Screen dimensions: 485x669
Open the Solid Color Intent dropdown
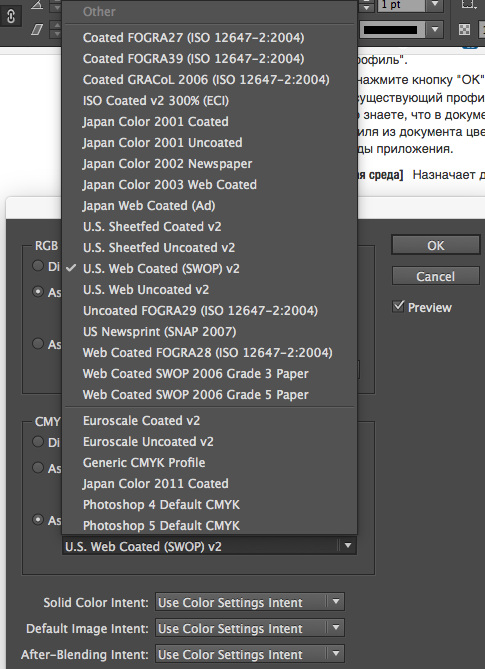click(250, 602)
